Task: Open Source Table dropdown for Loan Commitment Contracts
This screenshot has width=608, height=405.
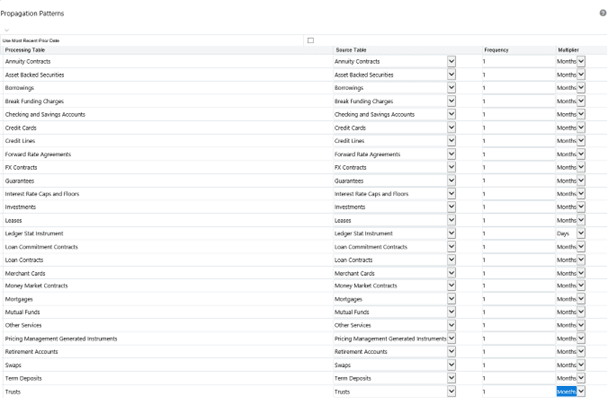Action: (x=451, y=246)
